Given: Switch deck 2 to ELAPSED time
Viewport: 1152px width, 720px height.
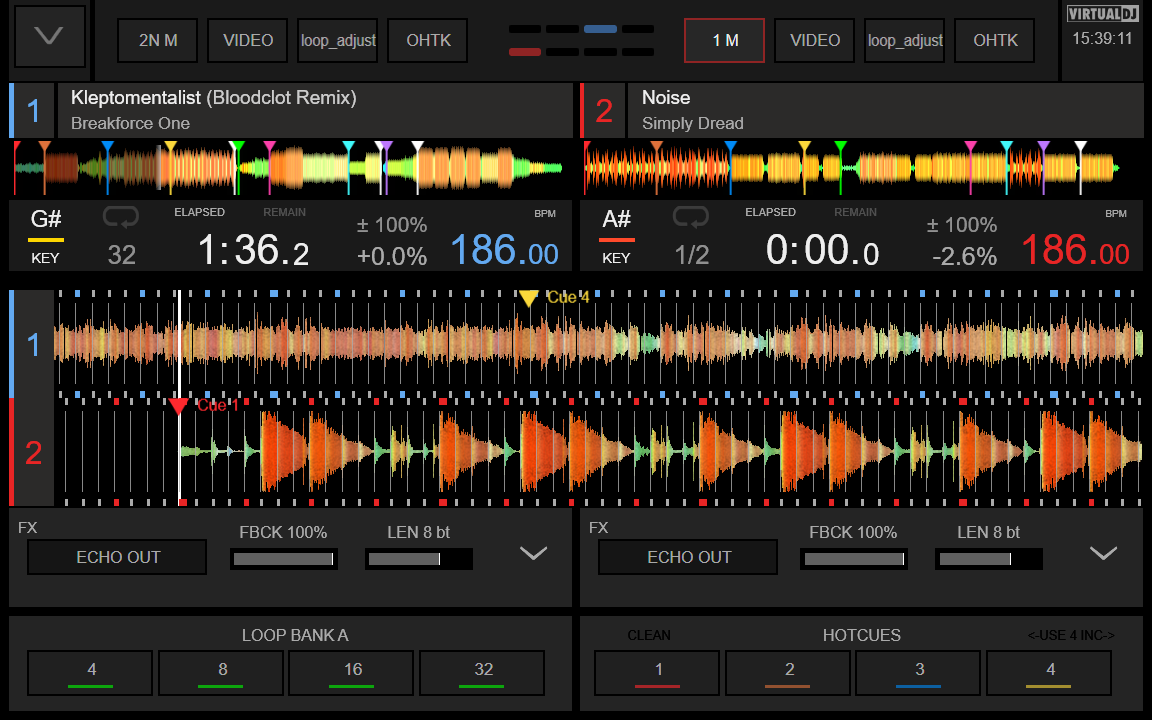Looking at the screenshot, I should 770,212.
